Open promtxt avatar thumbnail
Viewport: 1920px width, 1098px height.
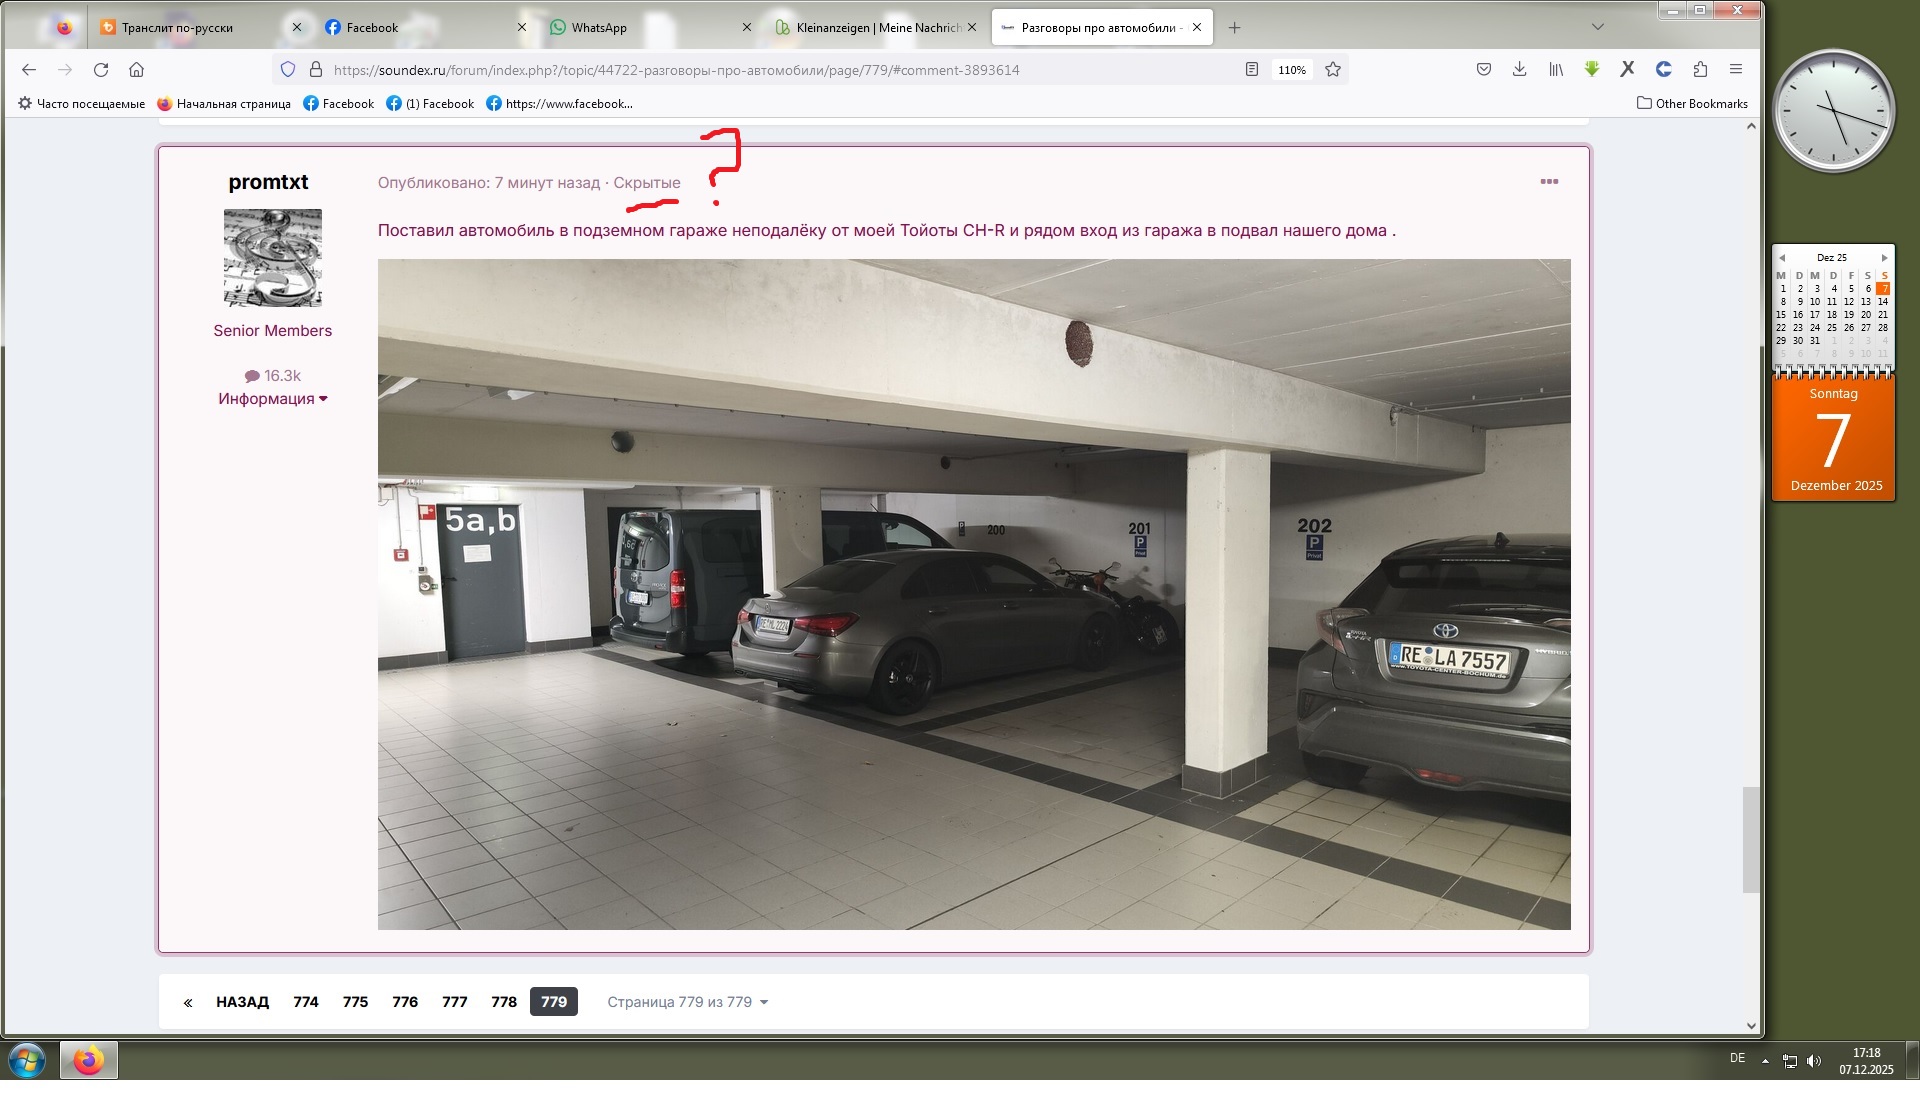pyautogui.click(x=272, y=258)
